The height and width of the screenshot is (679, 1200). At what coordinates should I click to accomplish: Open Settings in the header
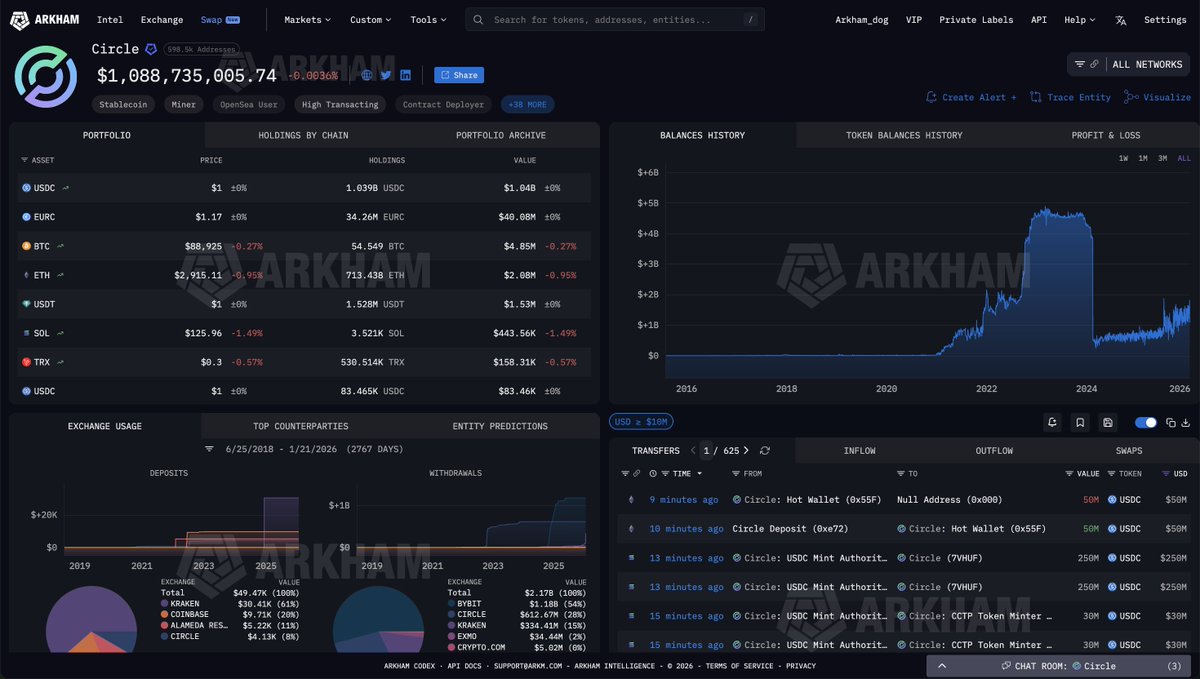pos(1165,20)
